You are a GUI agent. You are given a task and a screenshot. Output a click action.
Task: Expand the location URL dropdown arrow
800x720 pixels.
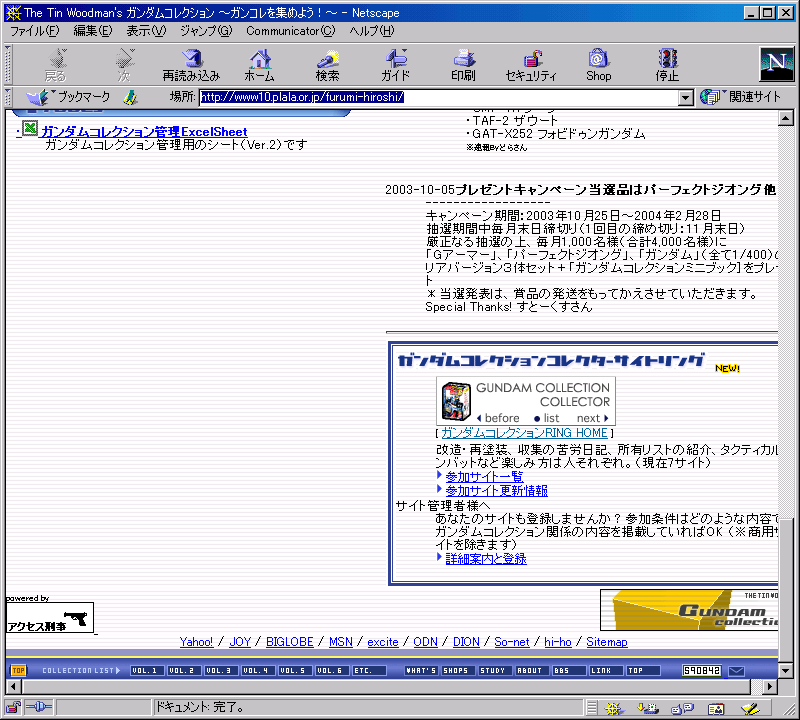pos(686,97)
